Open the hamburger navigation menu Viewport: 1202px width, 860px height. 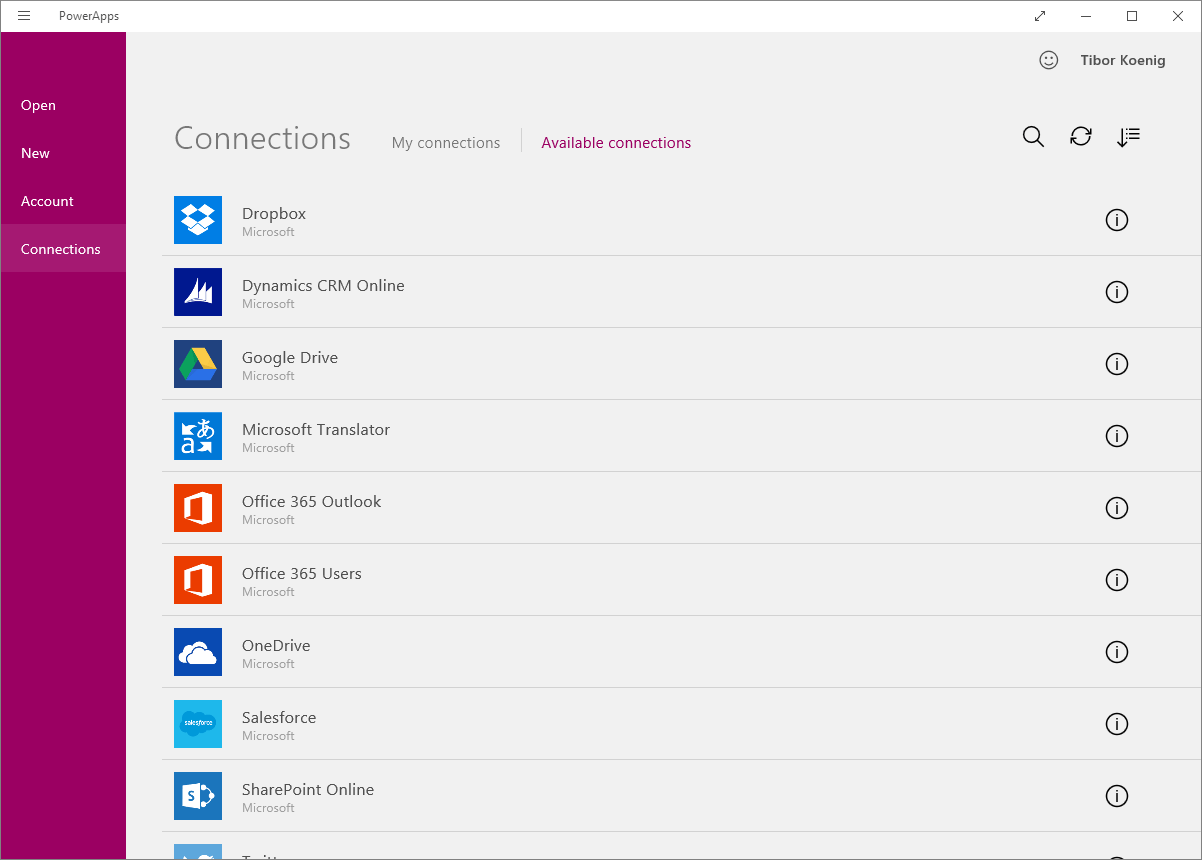(24, 16)
